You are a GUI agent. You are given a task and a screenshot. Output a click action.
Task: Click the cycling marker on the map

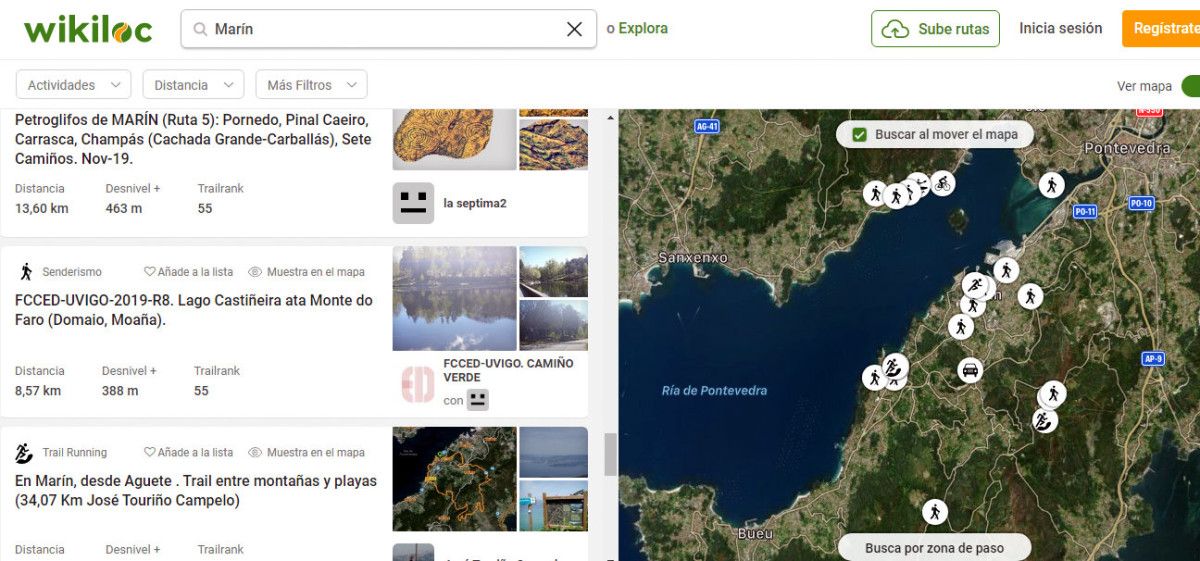click(941, 183)
